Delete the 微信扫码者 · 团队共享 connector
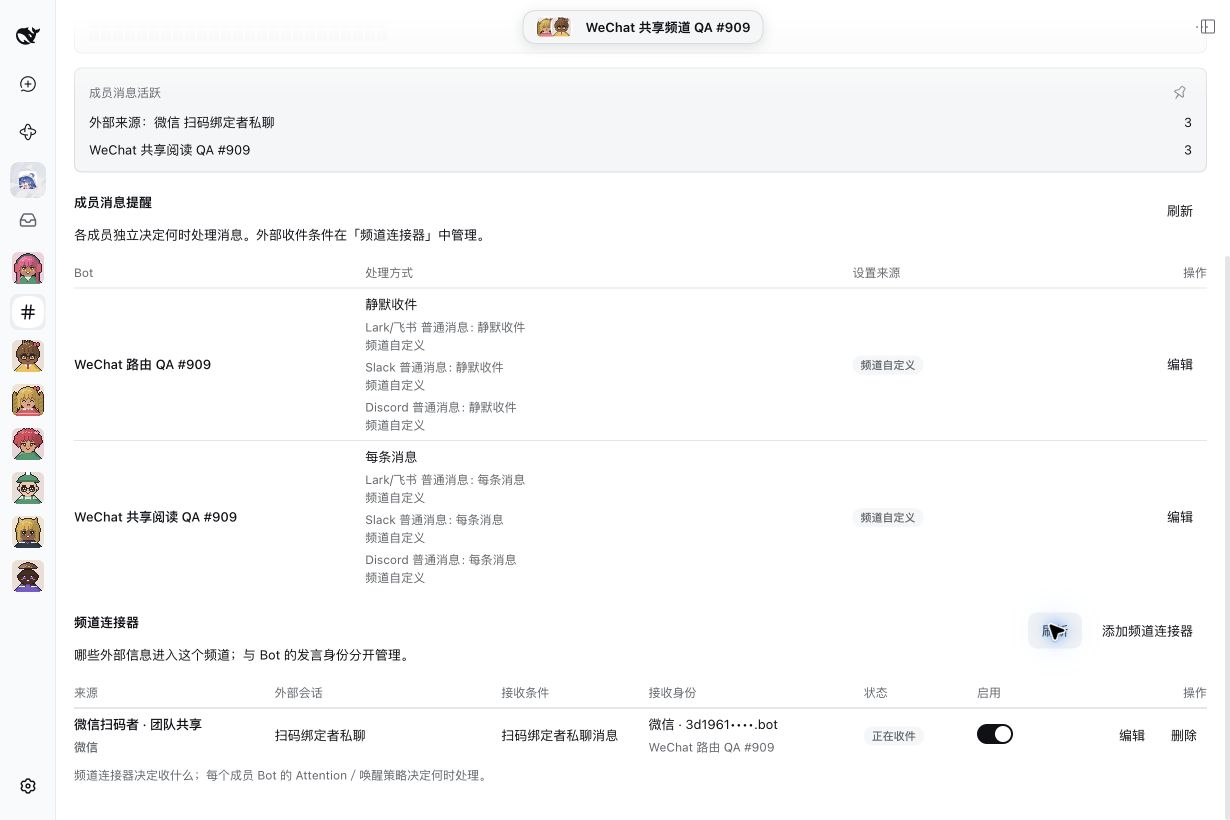 click(x=1183, y=735)
